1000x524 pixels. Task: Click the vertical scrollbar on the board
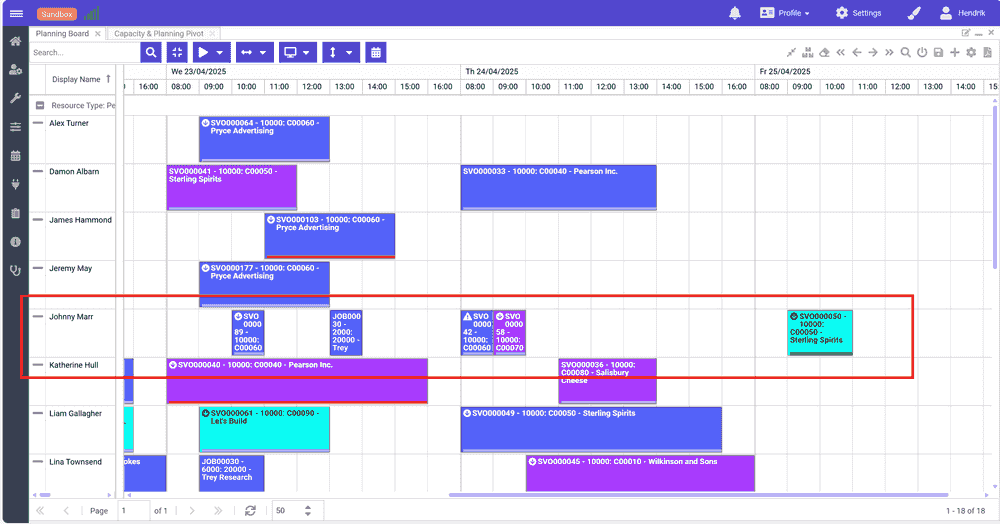995,187
